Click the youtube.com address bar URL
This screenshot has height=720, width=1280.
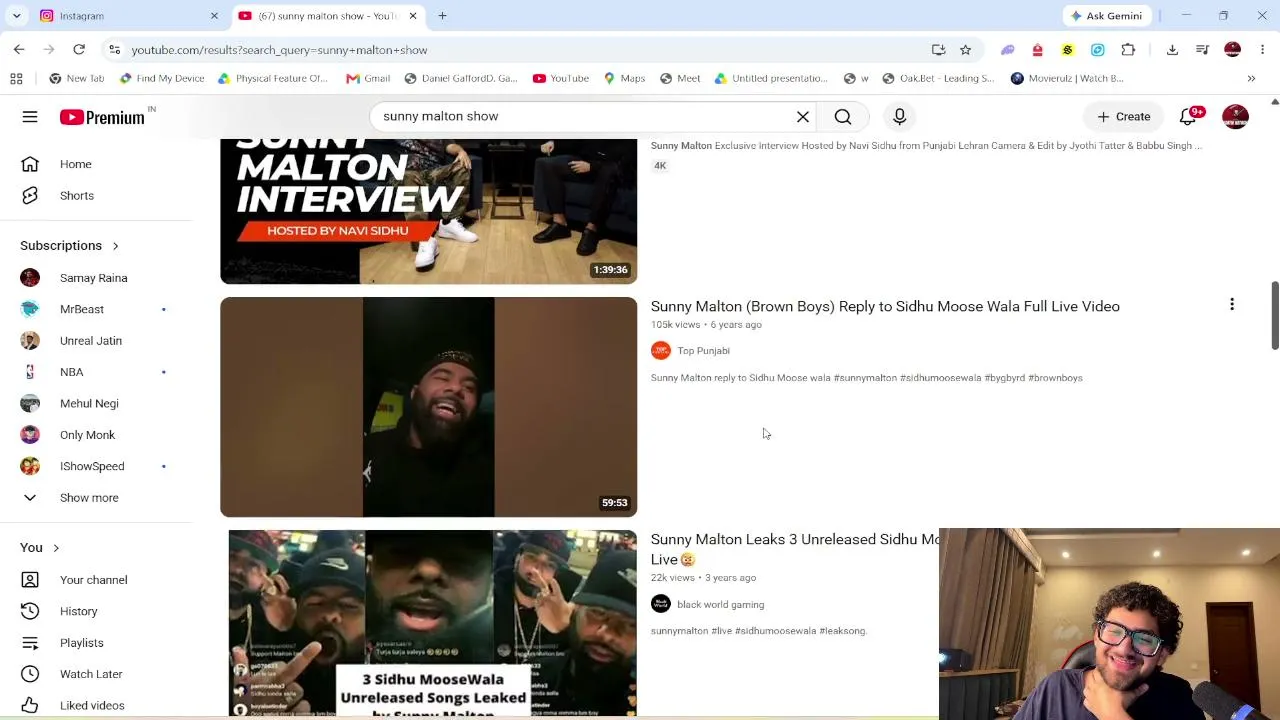(x=279, y=50)
